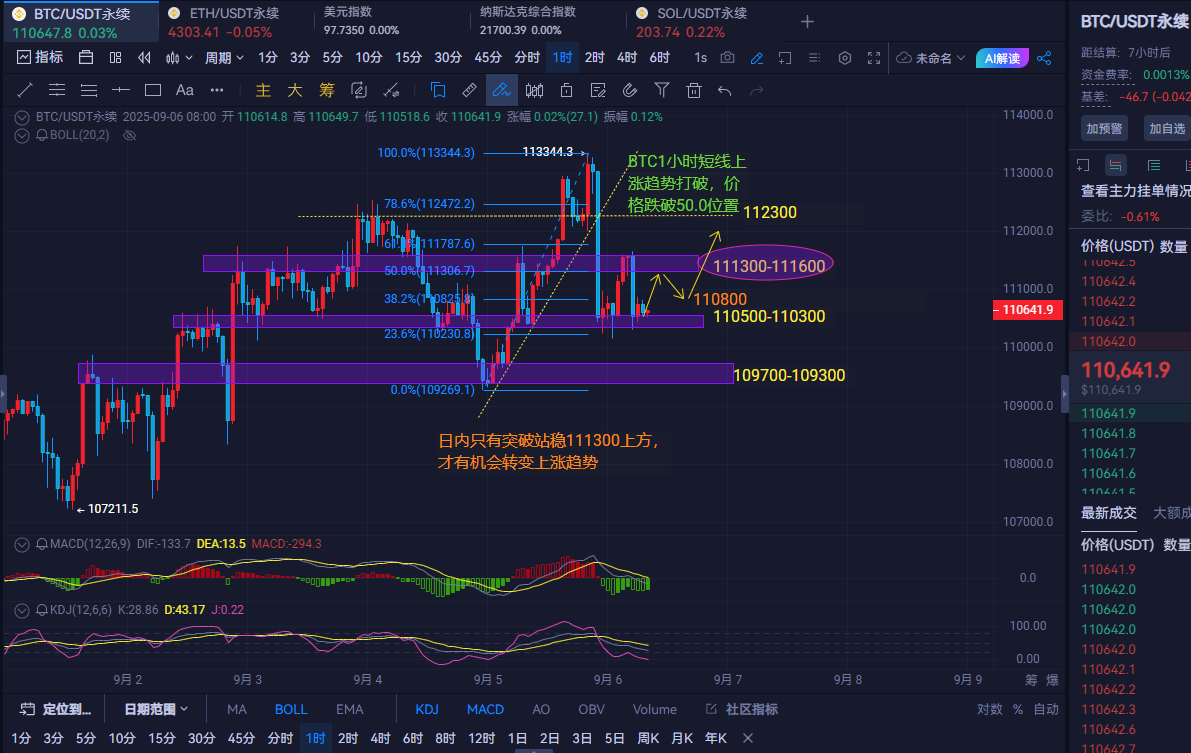
Task: Expand the 日期范围 date range dropdown
Action: pos(156,709)
